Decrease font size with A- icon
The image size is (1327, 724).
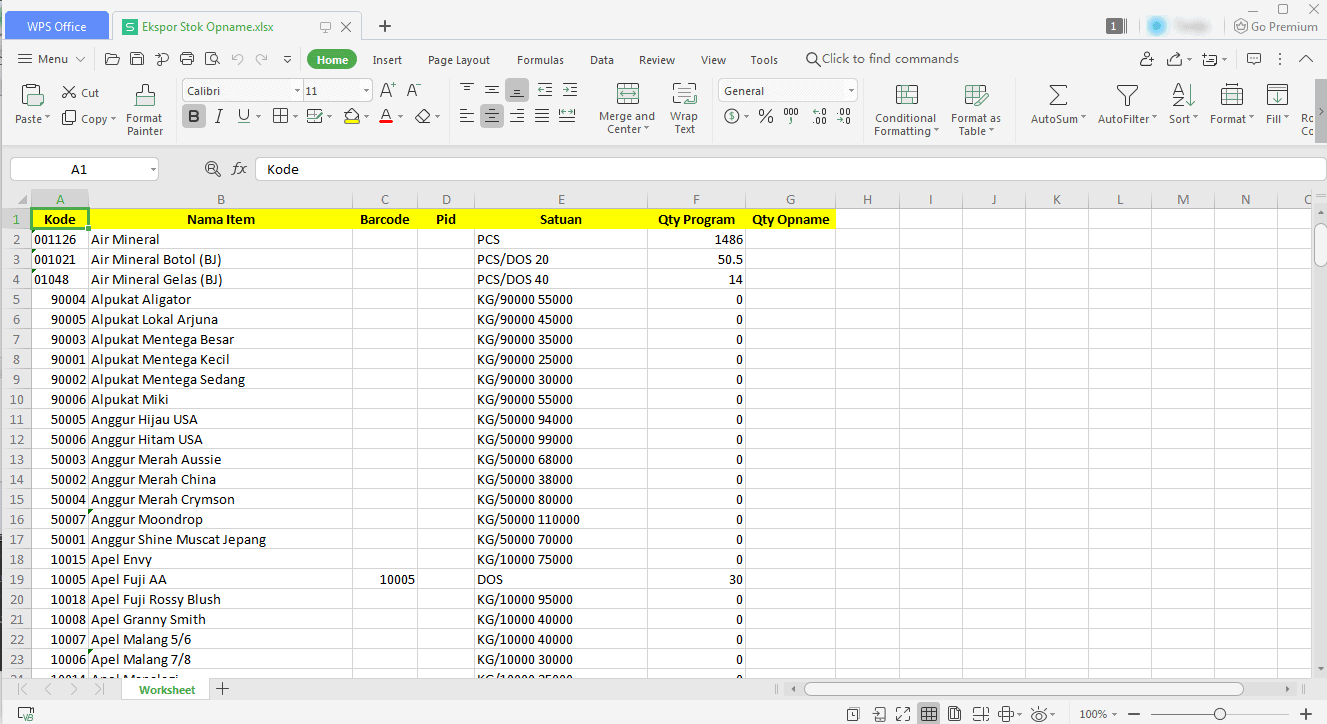(413, 90)
